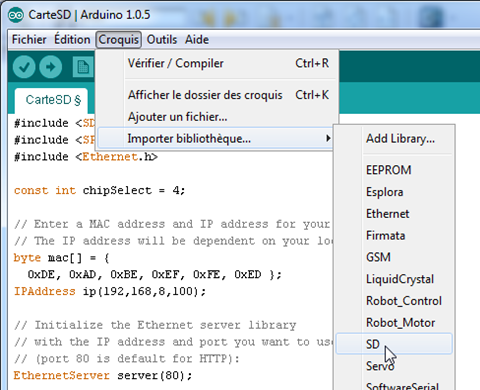Import the highlighted SD library
This screenshot has height=390, width=480.
[394, 344]
